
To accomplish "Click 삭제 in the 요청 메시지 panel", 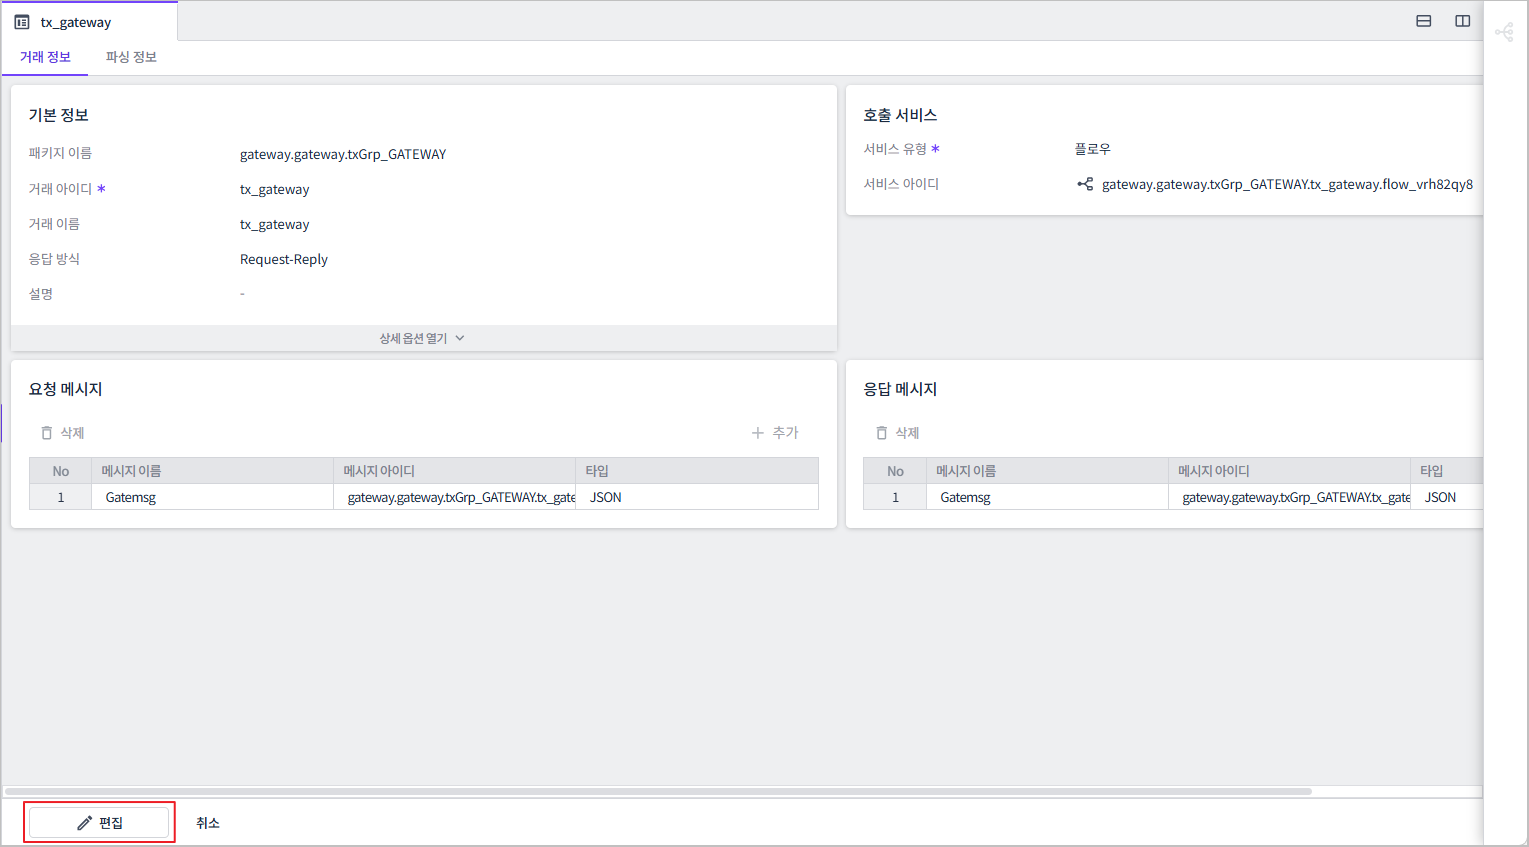I will (x=62, y=433).
